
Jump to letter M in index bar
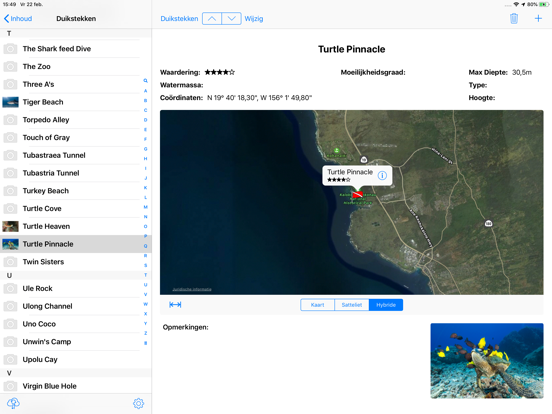[145, 207]
